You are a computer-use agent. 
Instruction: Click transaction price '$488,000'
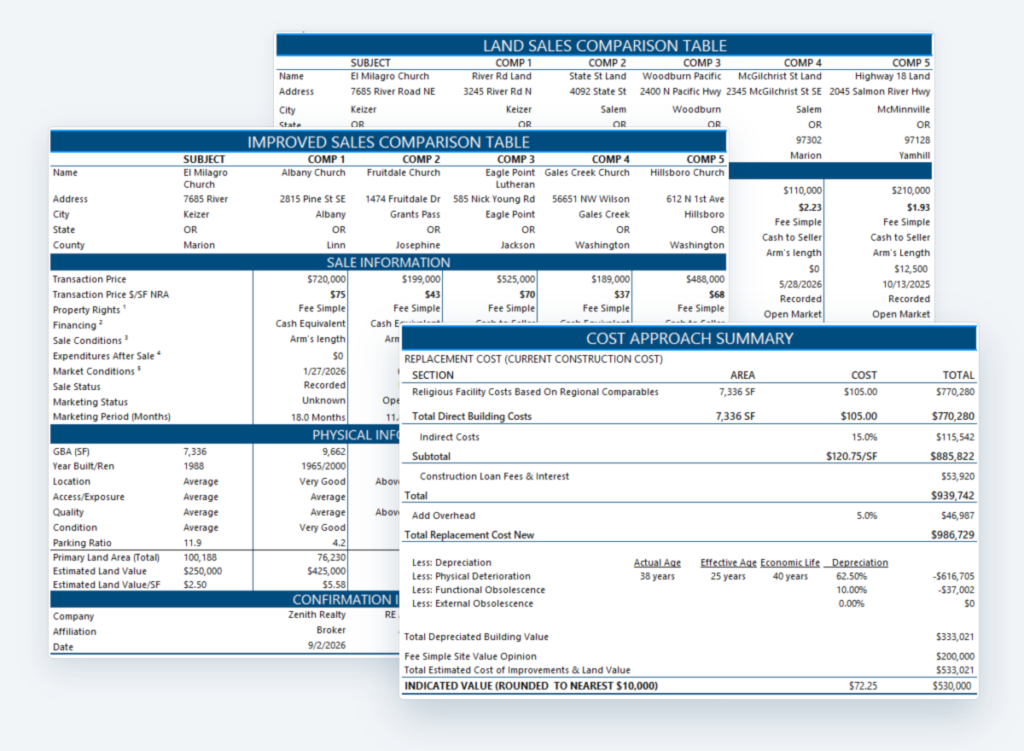pyautogui.click(x=705, y=280)
